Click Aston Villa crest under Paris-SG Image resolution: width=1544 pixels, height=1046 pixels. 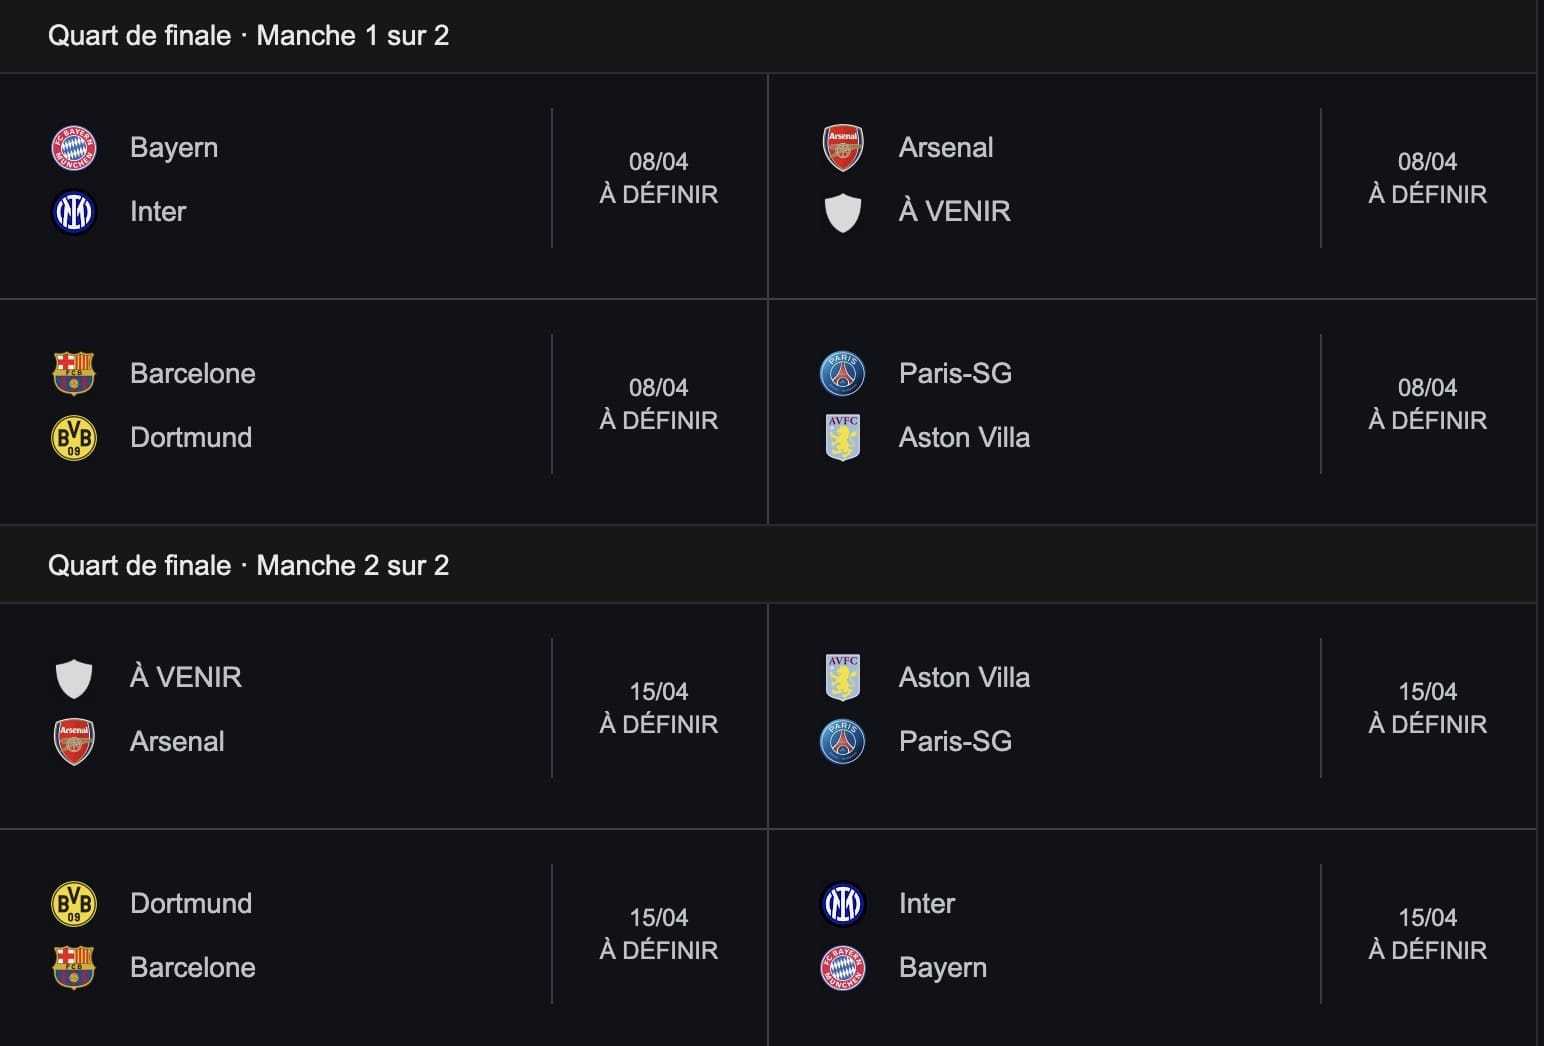842,438
